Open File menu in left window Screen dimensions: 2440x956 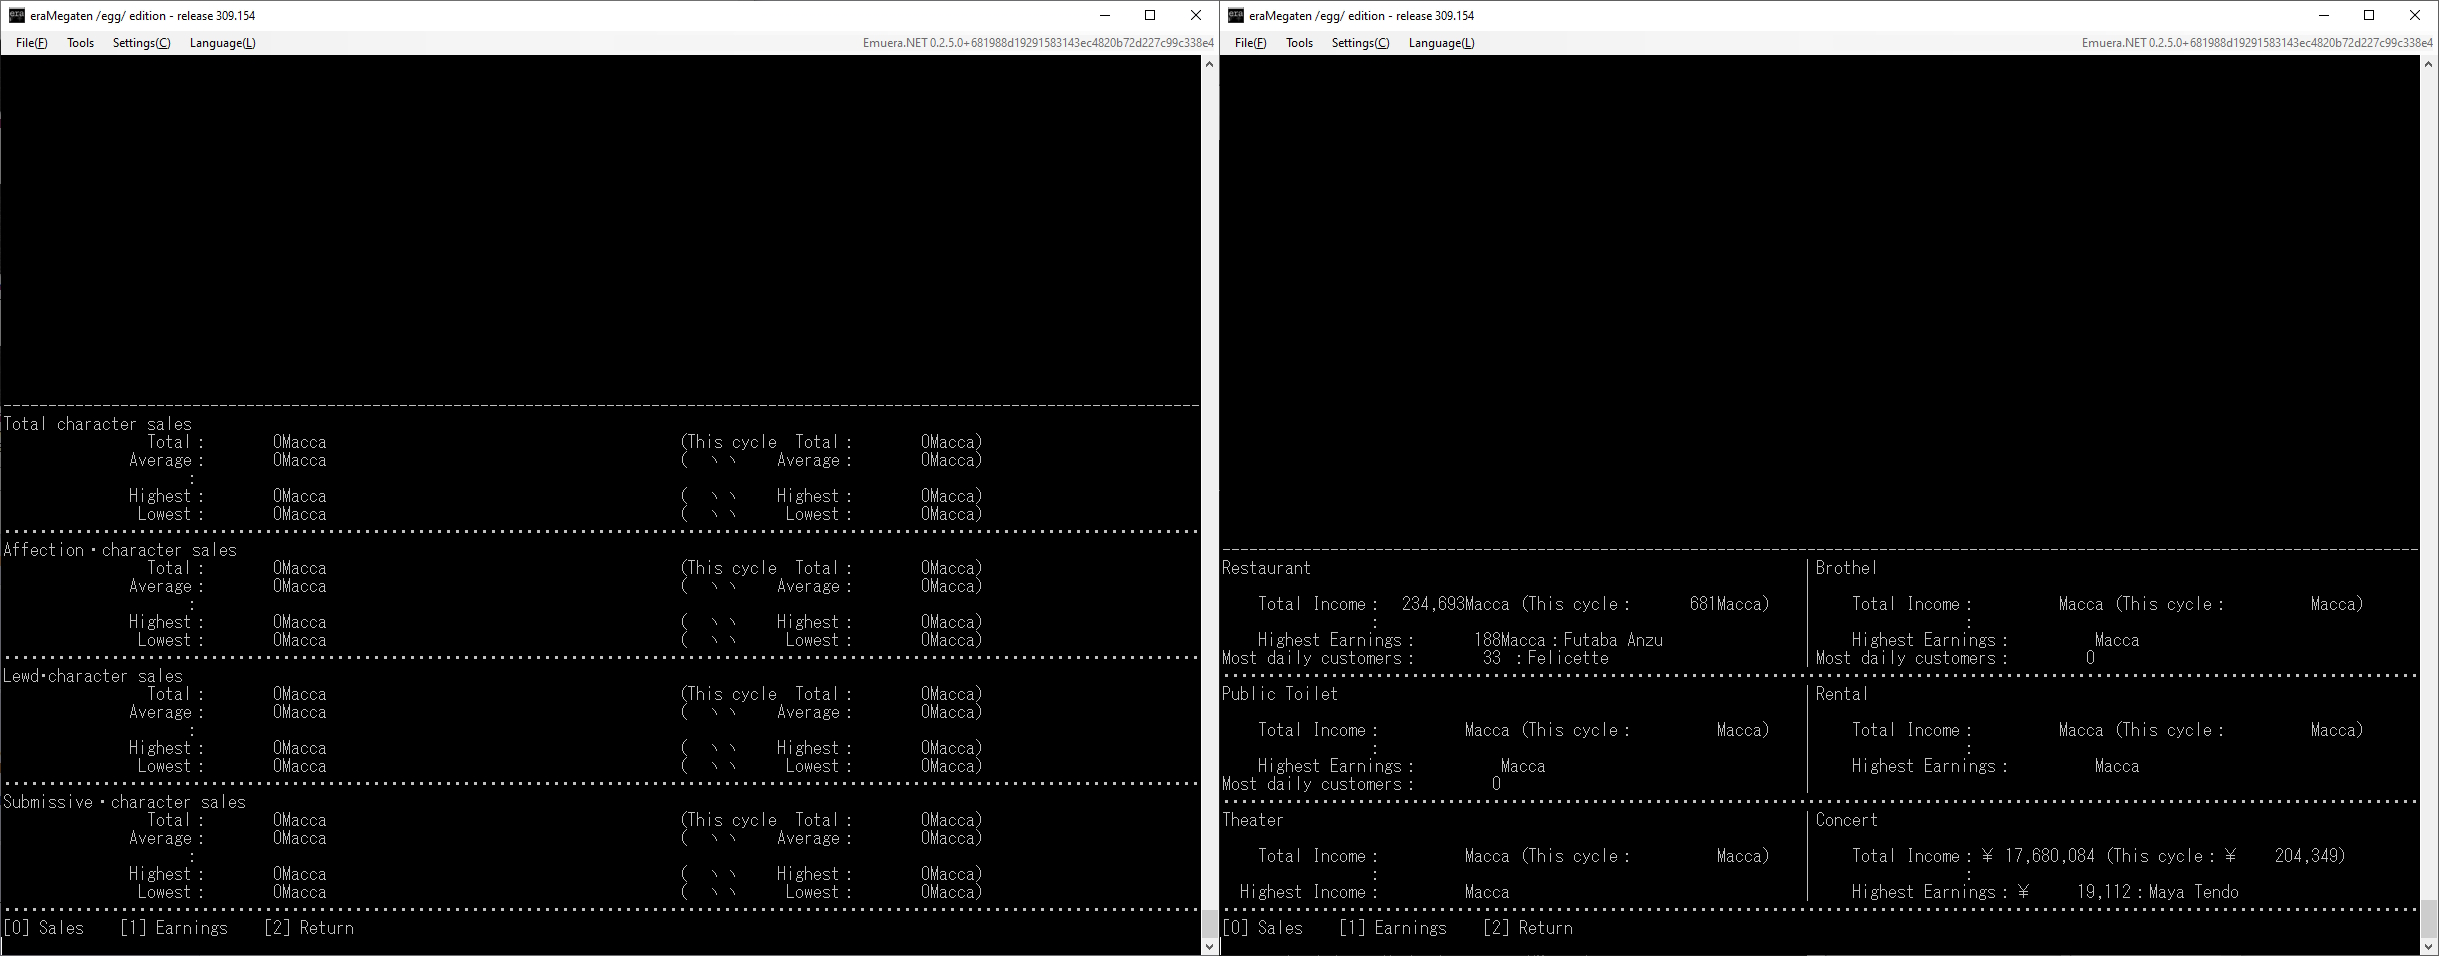coord(31,43)
